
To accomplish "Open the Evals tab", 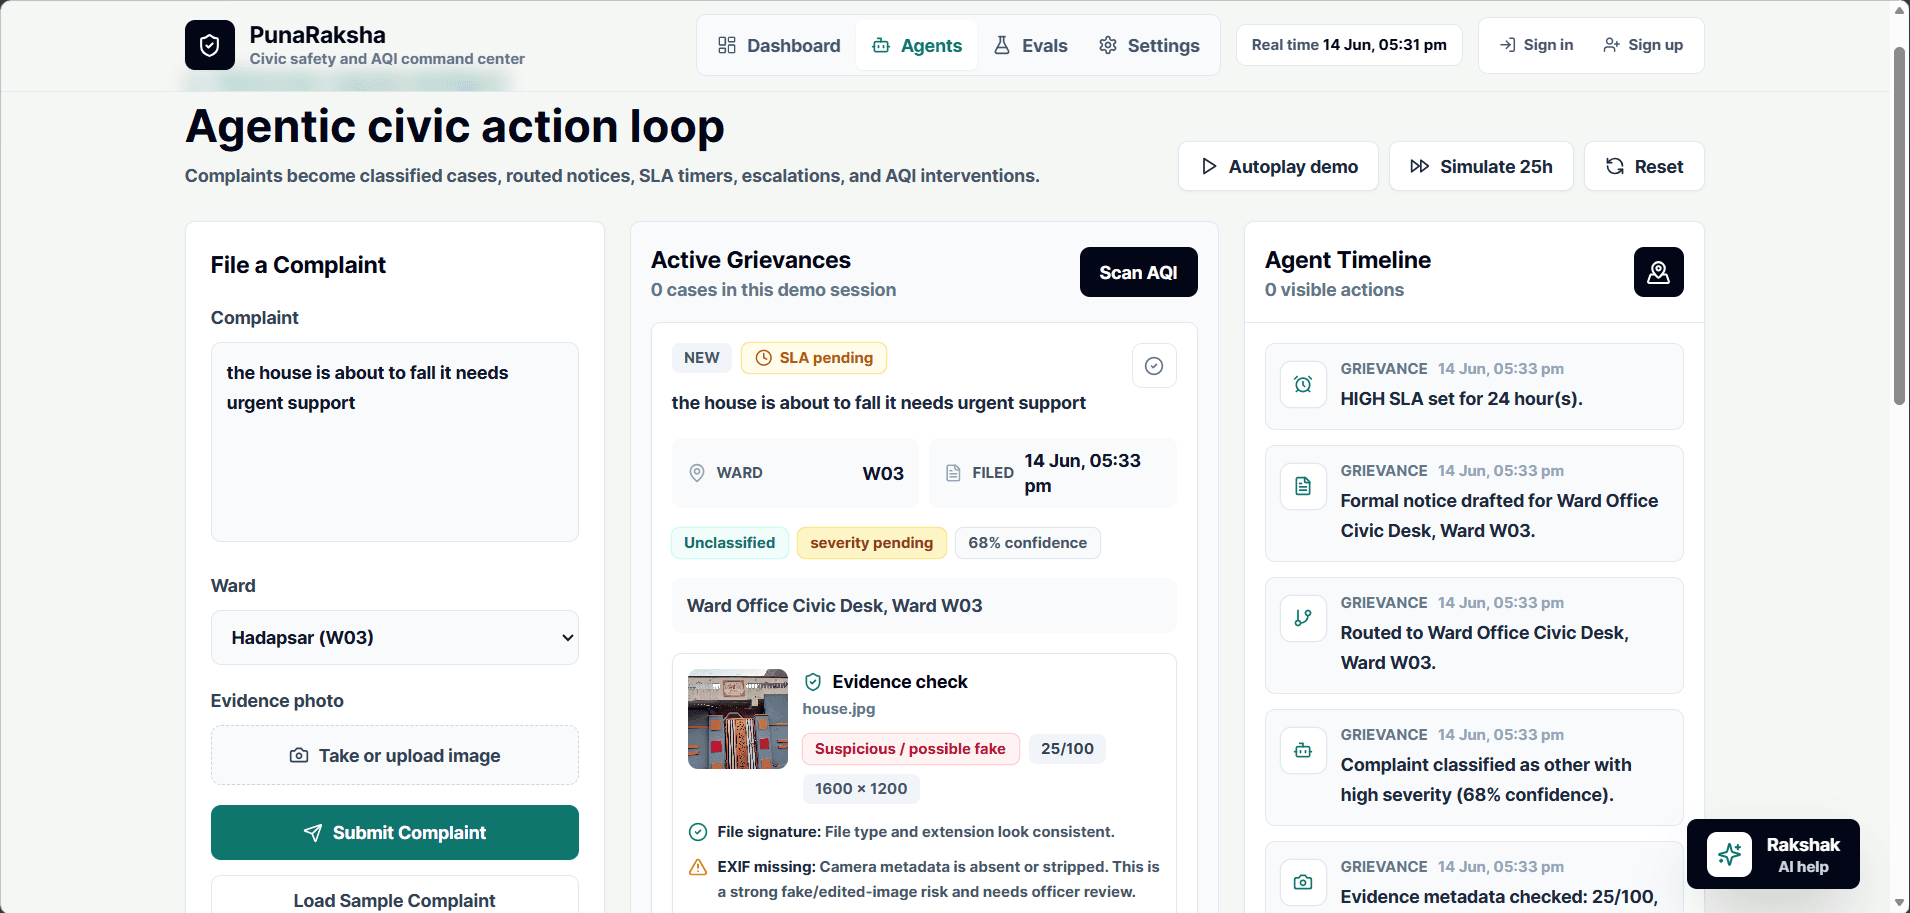I will point(1030,45).
